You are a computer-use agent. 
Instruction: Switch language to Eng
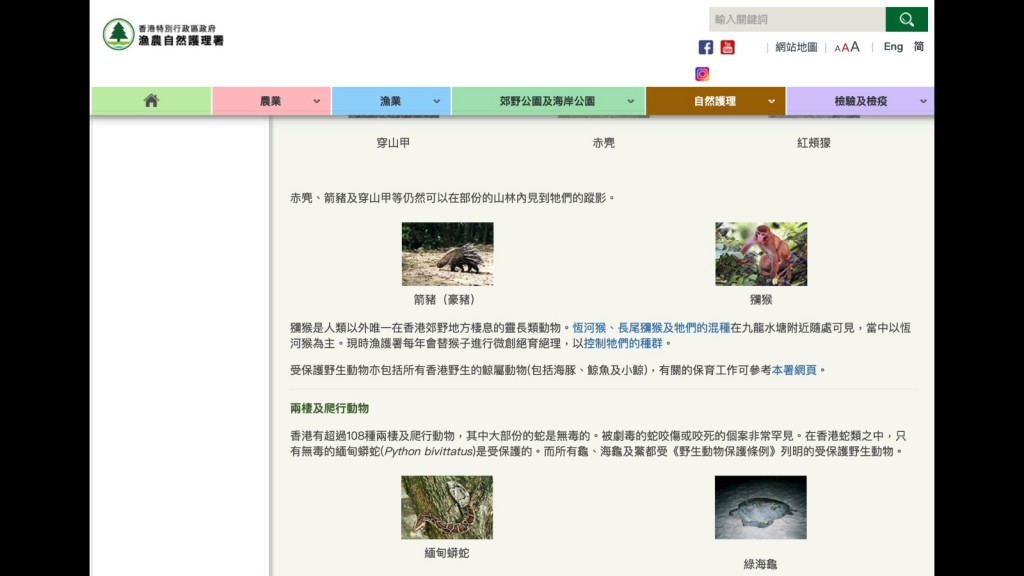pyautogui.click(x=893, y=47)
